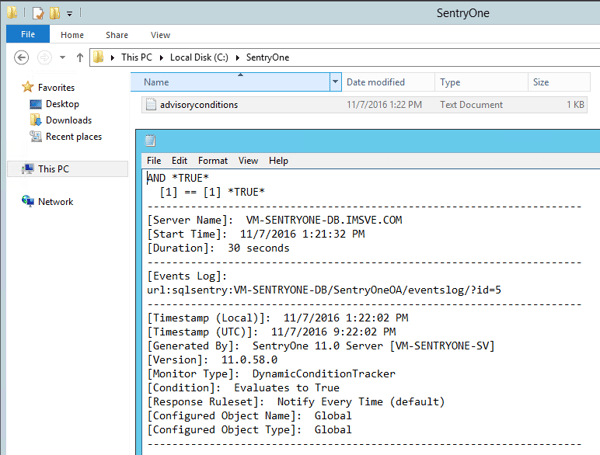The width and height of the screenshot is (600, 455).
Task: Go up one folder level
Action: [x=80, y=58]
